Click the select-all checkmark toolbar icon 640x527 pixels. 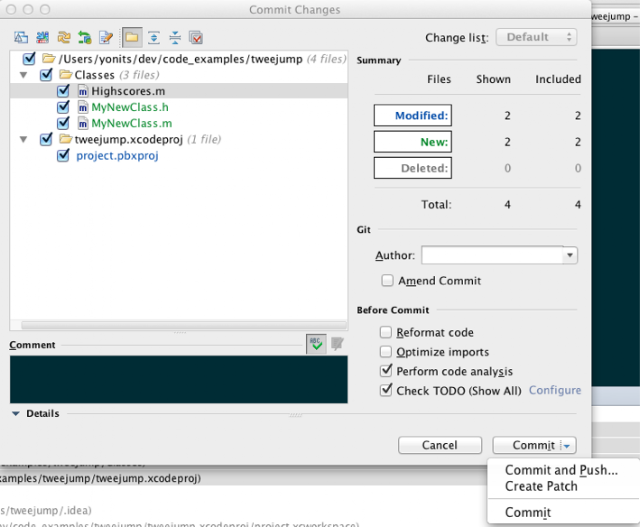[196, 38]
